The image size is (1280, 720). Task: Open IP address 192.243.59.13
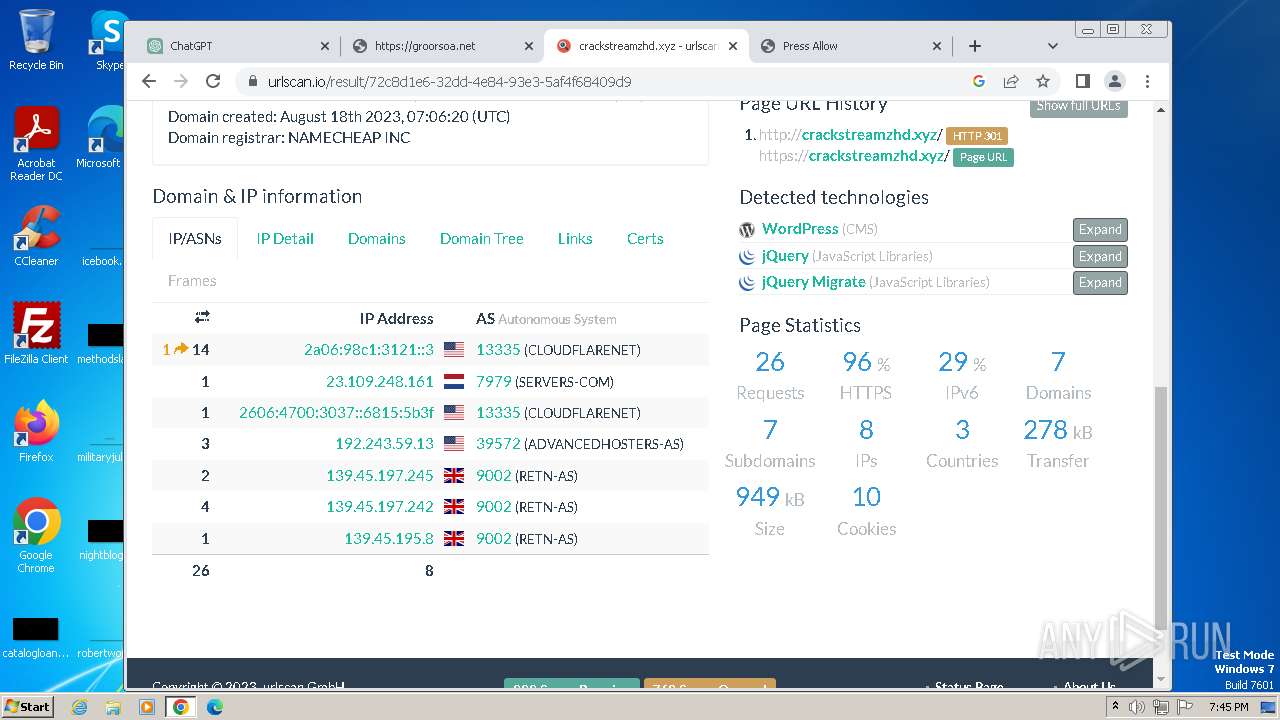(x=385, y=444)
